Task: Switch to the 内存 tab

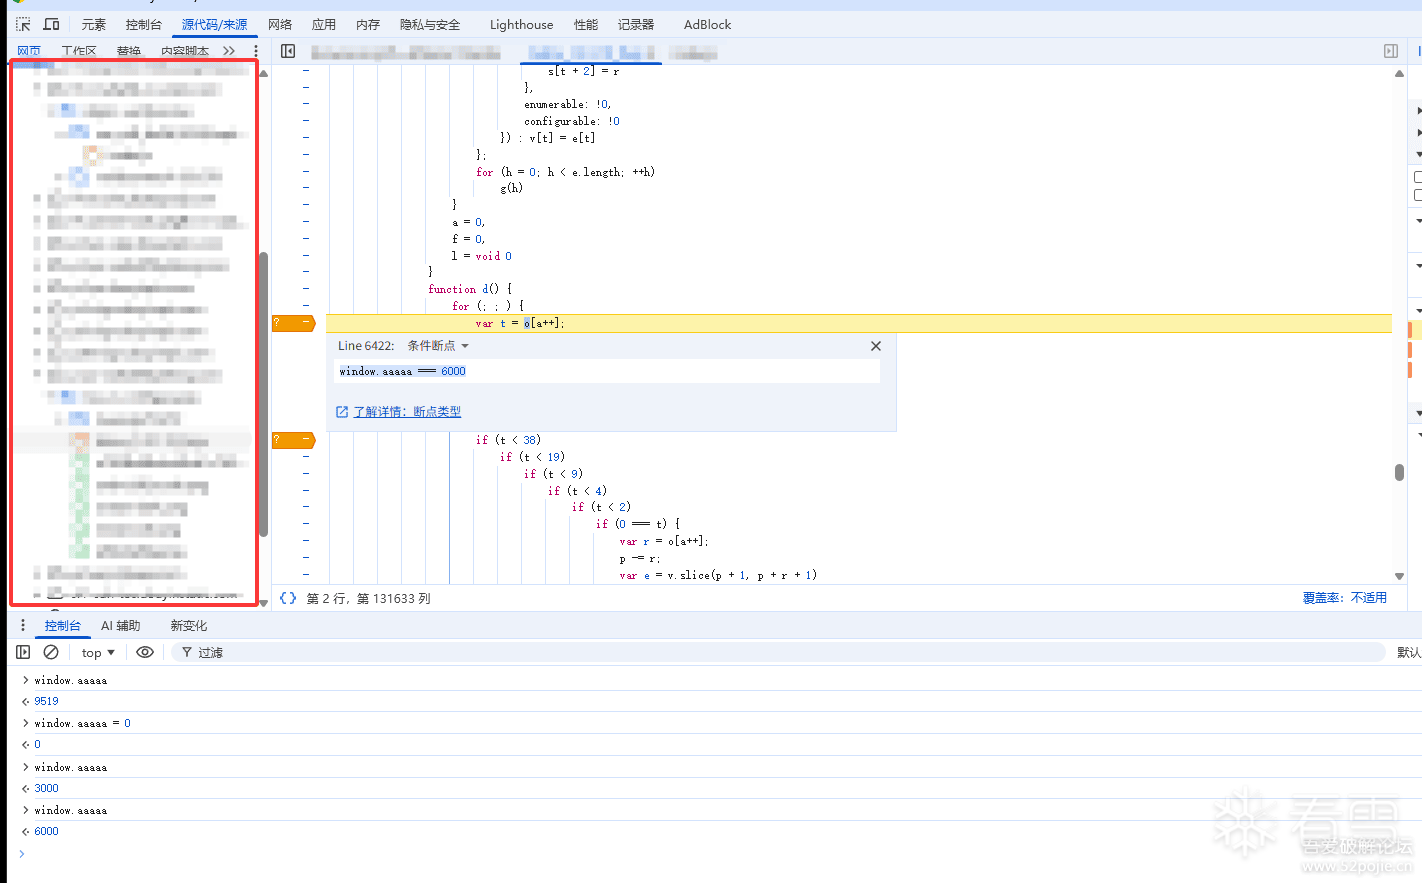Action: pos(368,25)
